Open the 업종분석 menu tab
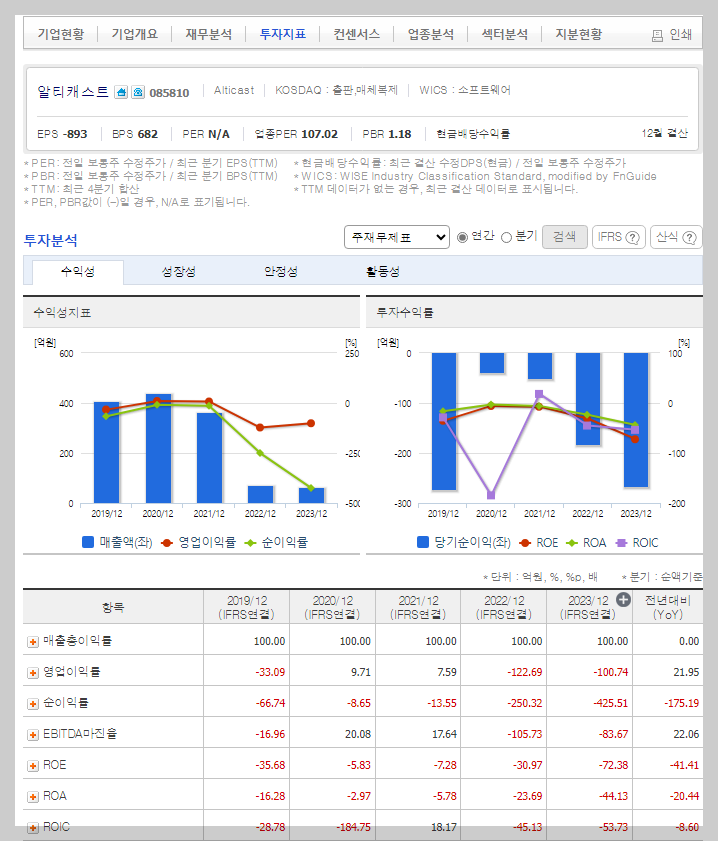 431,34
